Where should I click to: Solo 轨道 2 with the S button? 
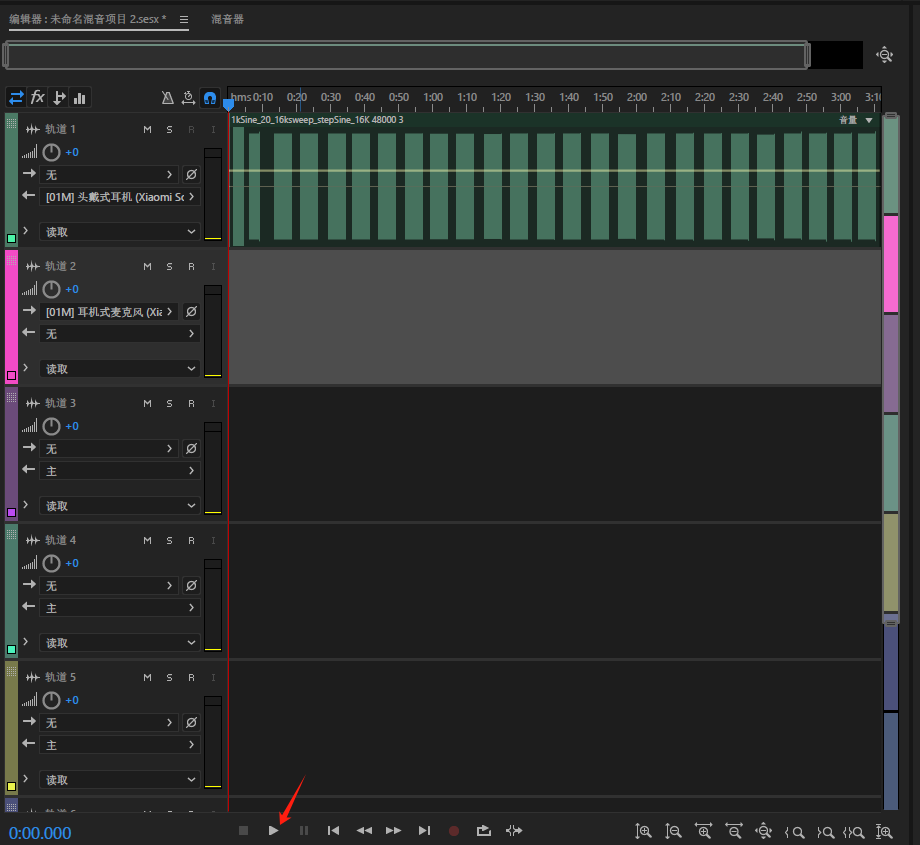[170, 266]
